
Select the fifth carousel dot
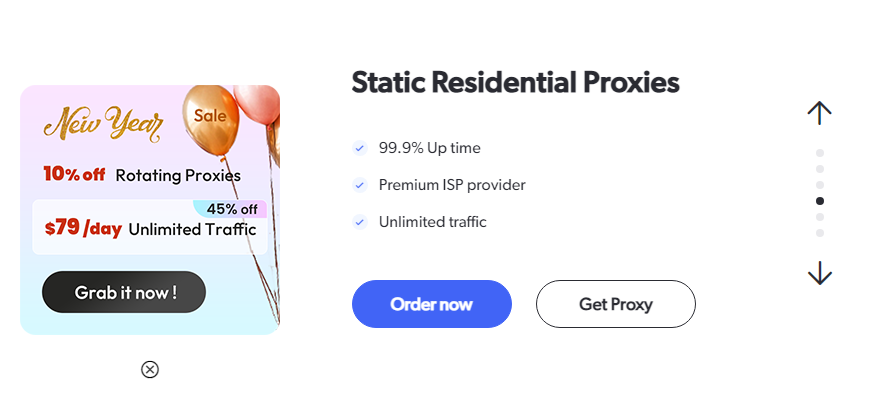coord(820,217)
